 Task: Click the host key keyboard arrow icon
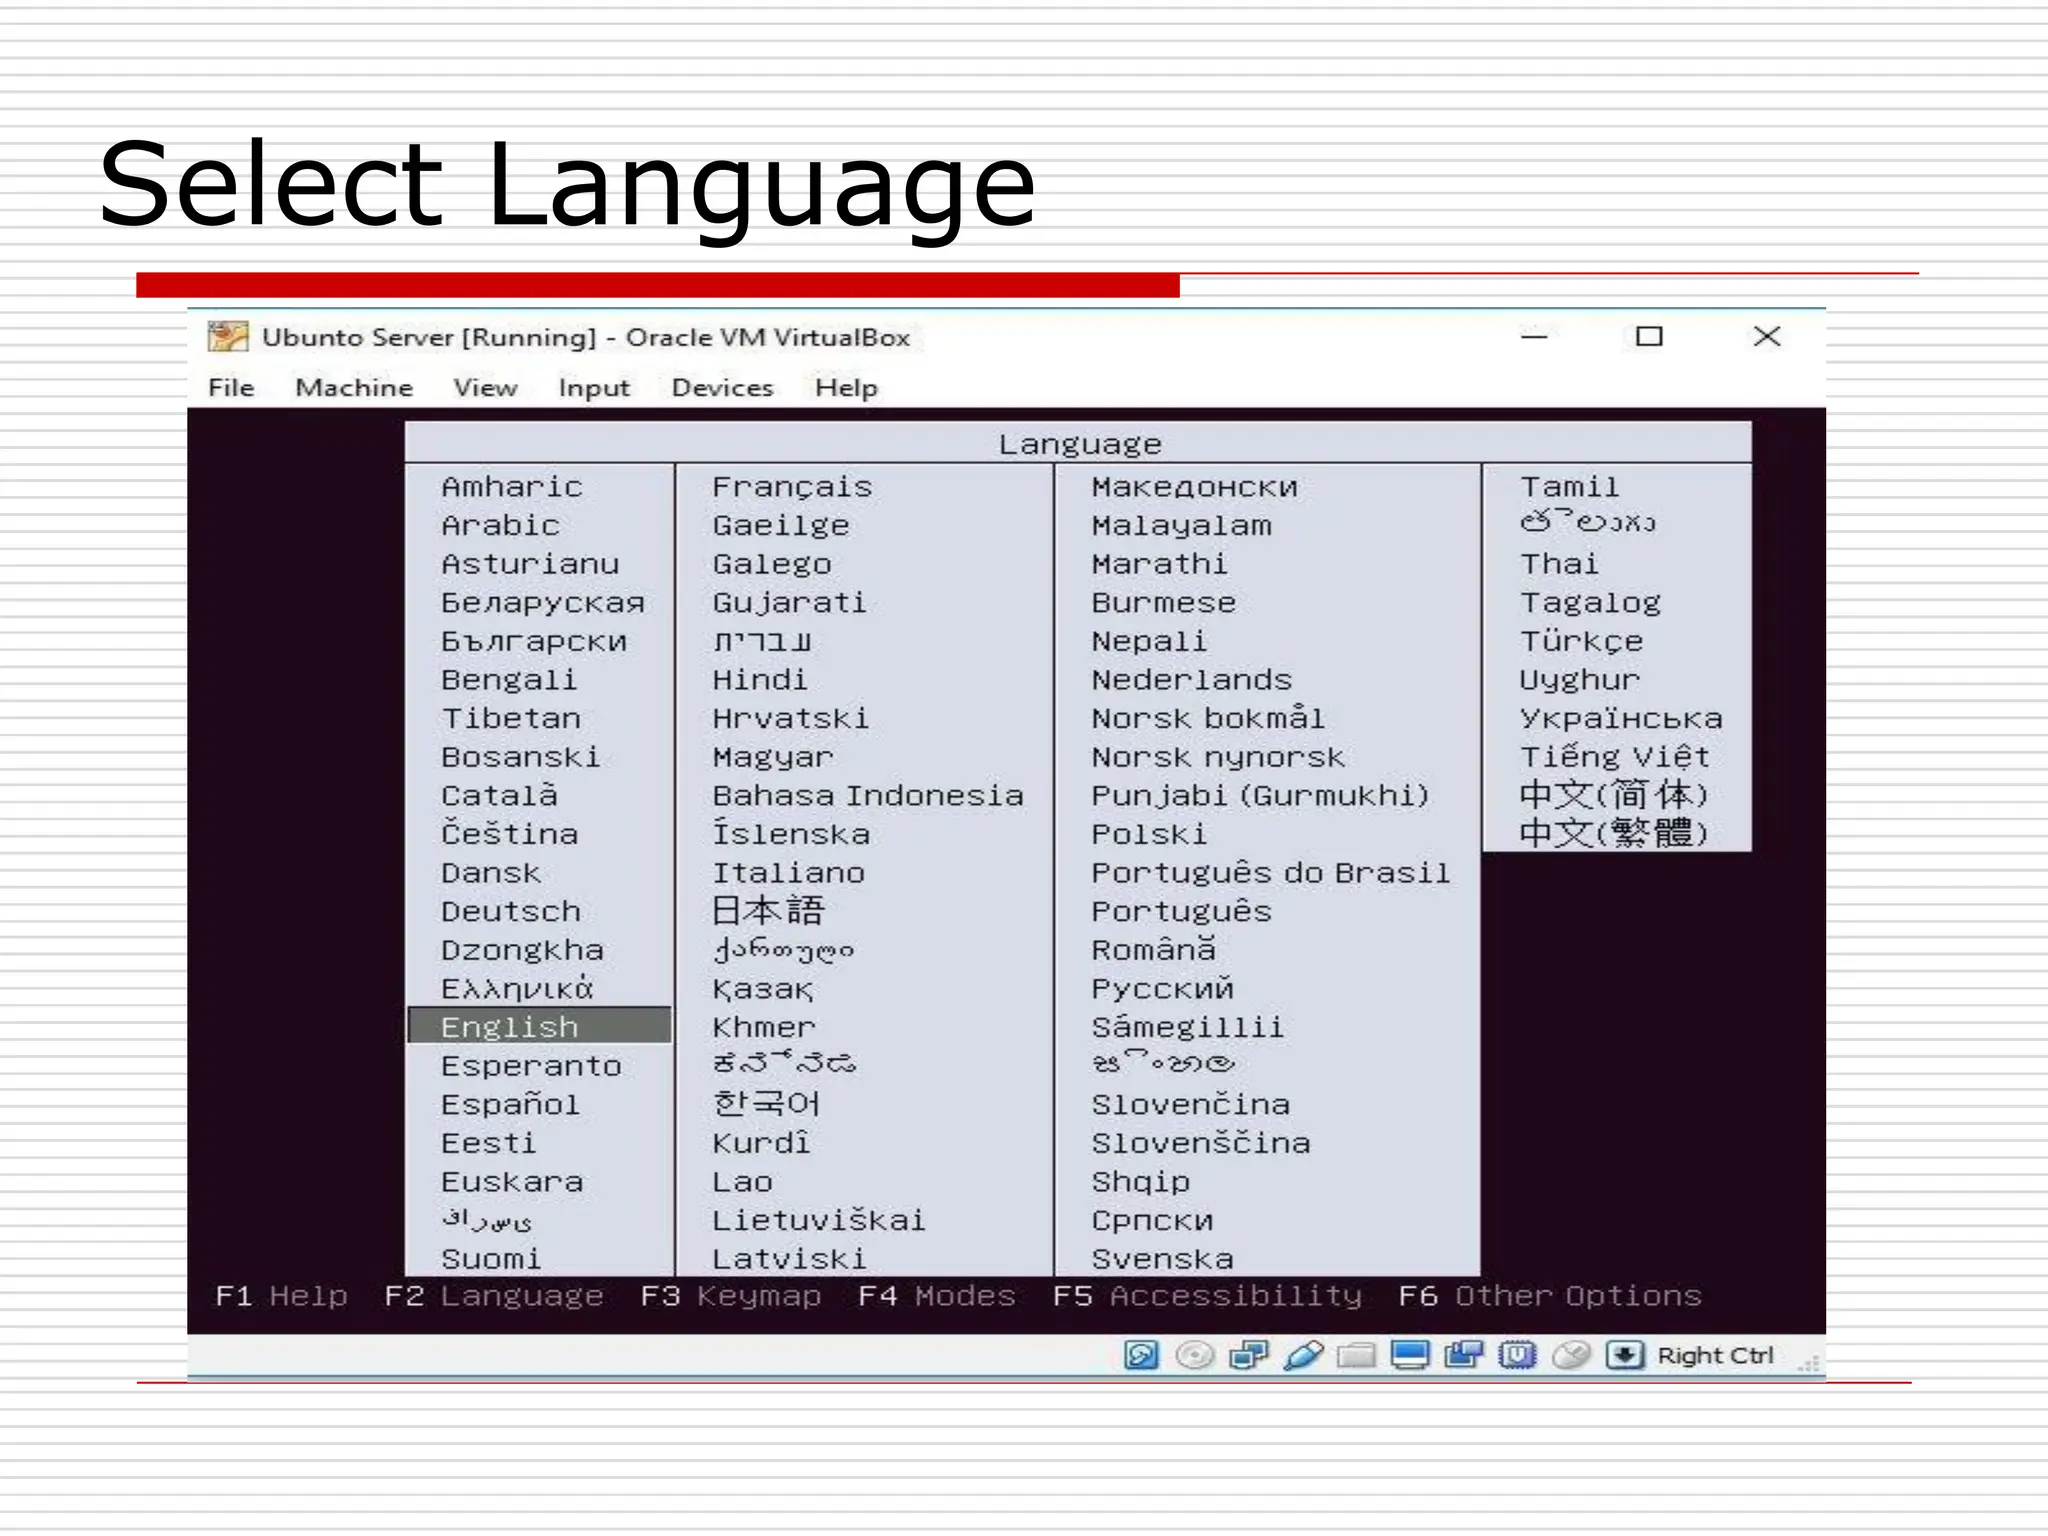click(1625, 1355)
